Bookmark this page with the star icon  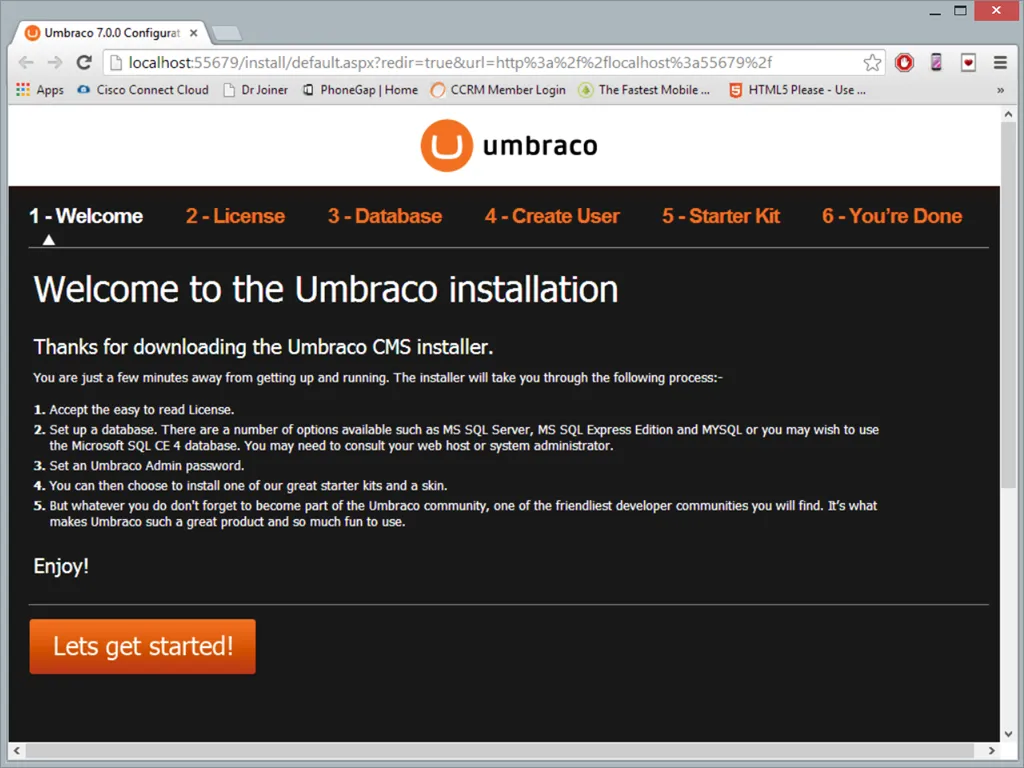[x=872, y=62]
